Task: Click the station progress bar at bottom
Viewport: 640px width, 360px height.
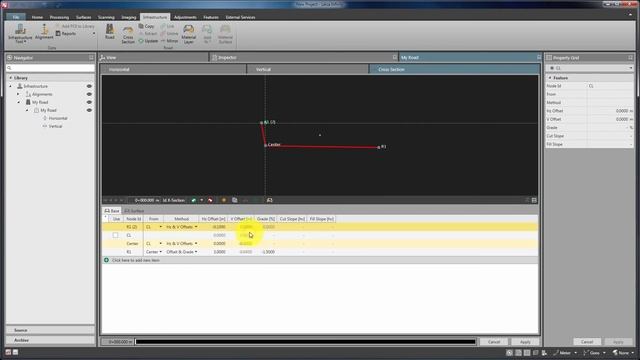Action: coord(305,342)
